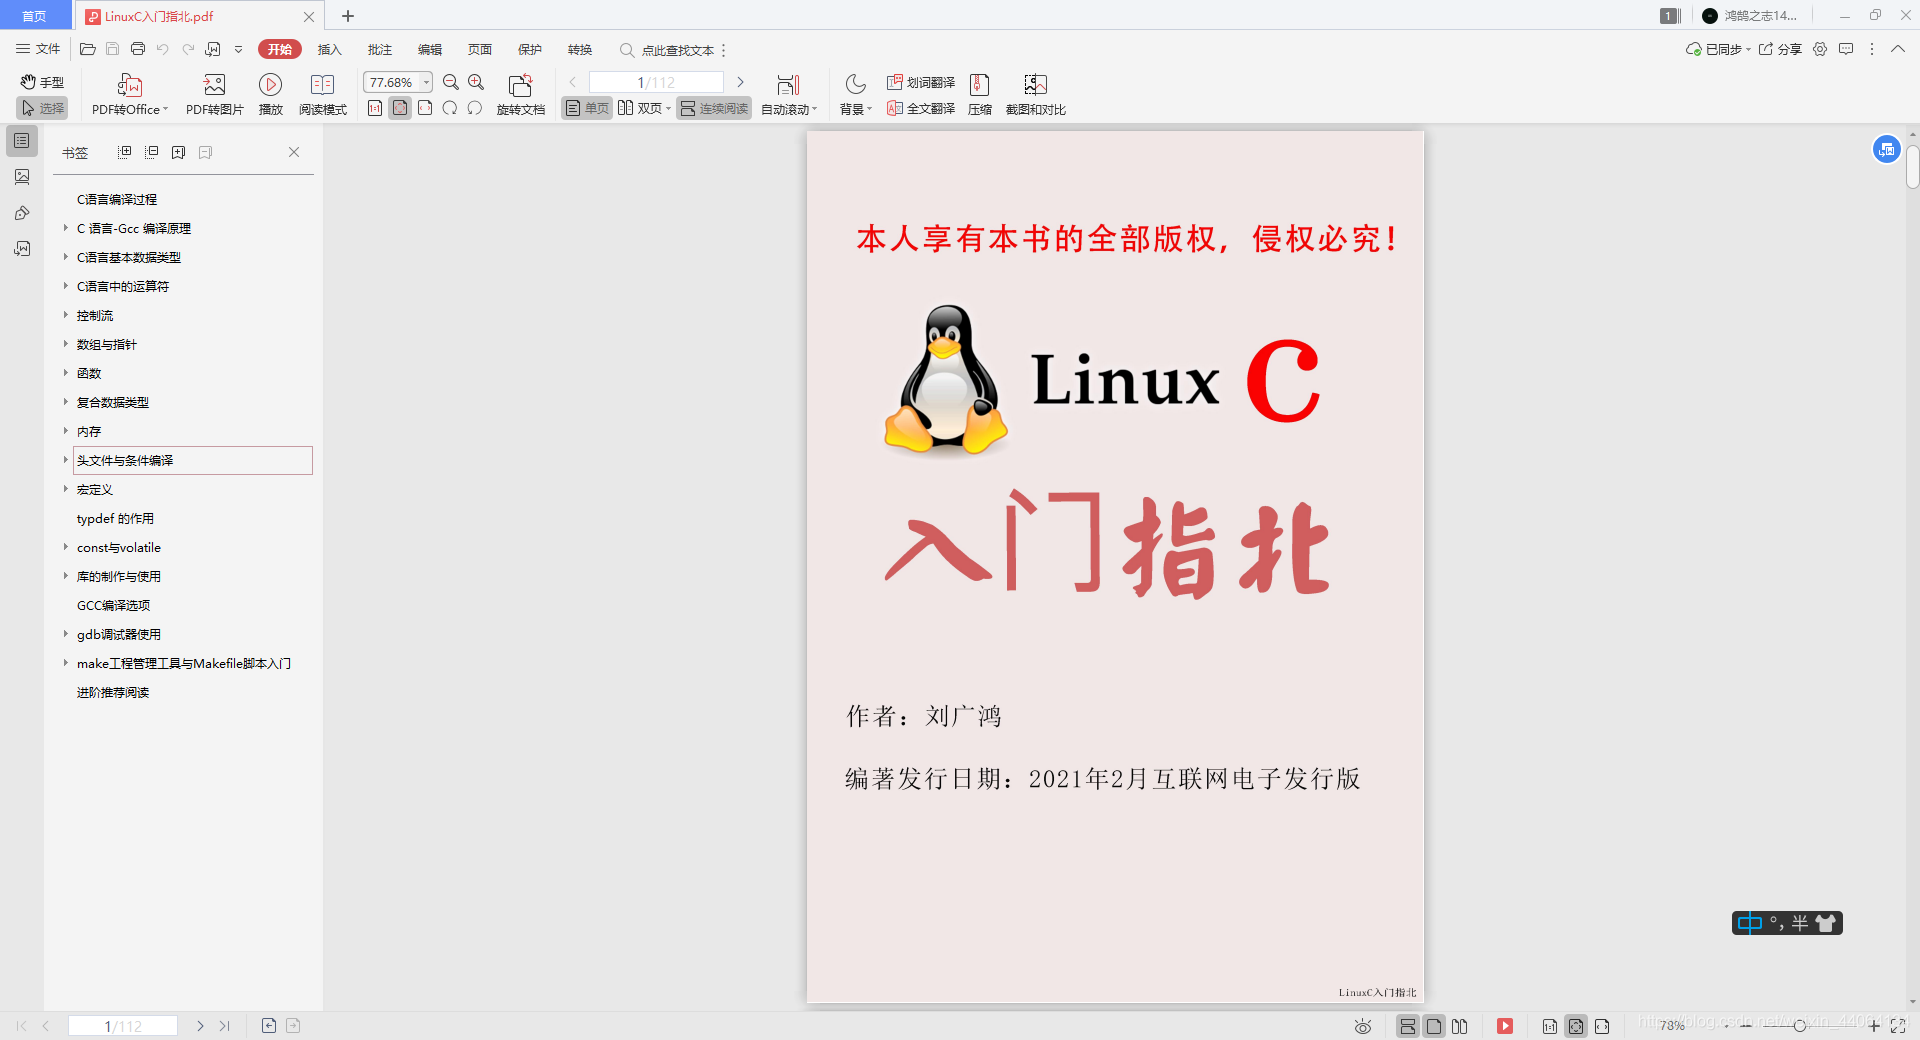The width and height of the screenshot is (1920, 1040).
Task: Add a new bookmark icon
Action: point(179,152)
